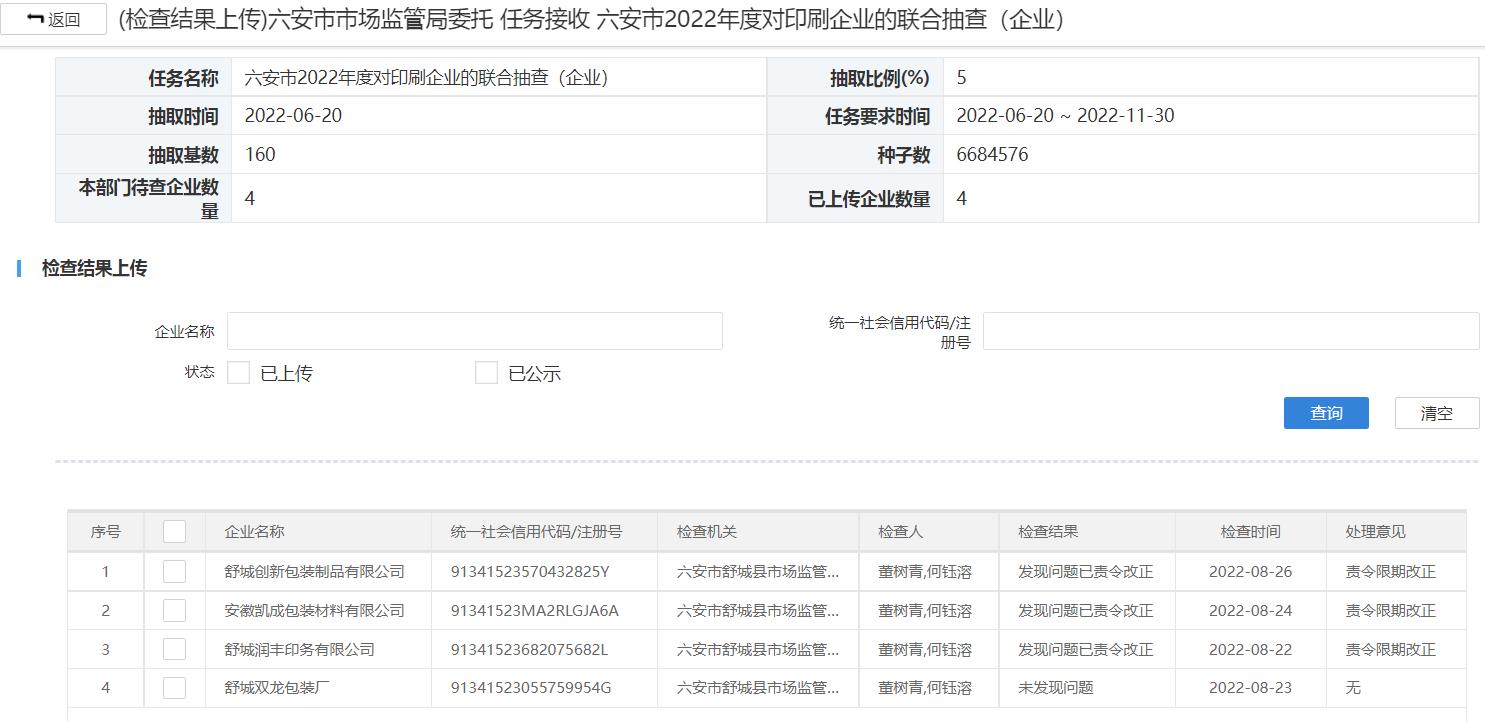Screen dimensions: 1485x722
Task: Toggle the select-all checkbox in table header
Action: tap(174, 531)
